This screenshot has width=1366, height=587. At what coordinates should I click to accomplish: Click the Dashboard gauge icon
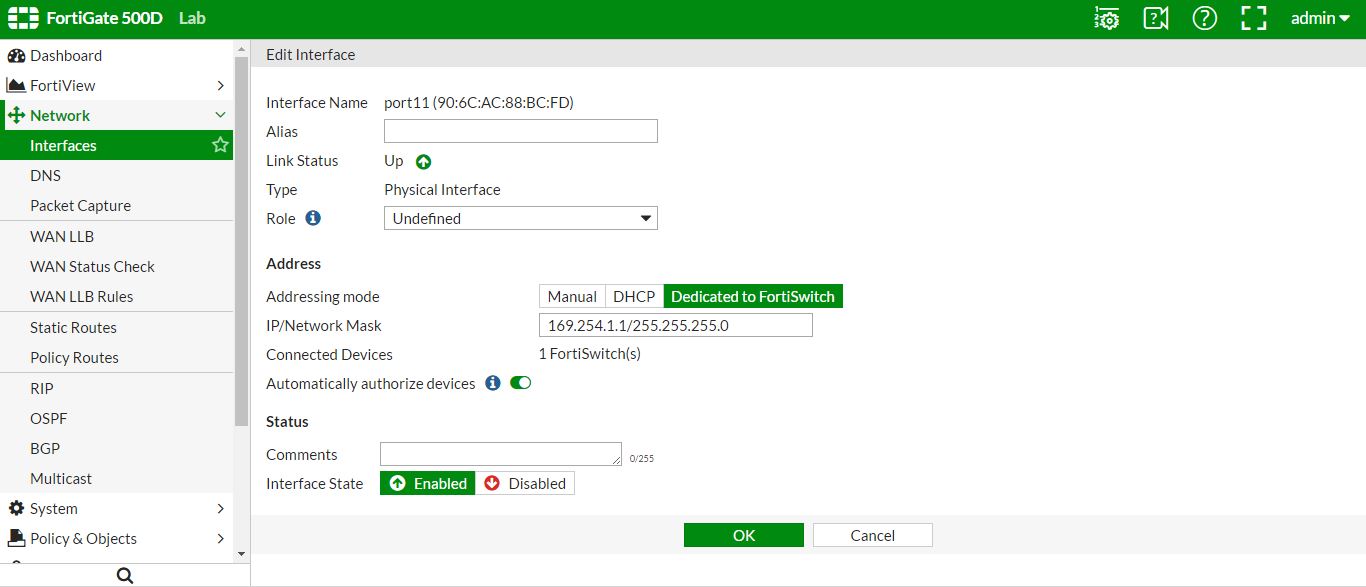[16, 55]
